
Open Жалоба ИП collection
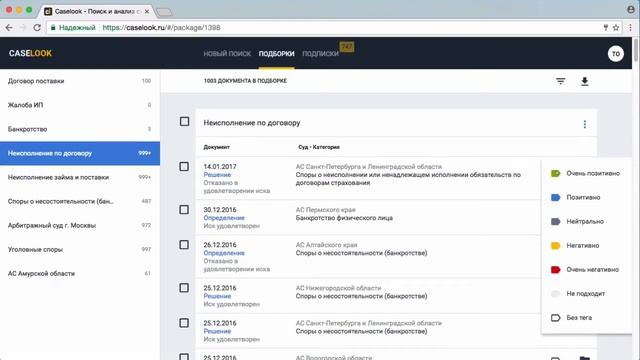pyautogui.click(x=80, y=105)
